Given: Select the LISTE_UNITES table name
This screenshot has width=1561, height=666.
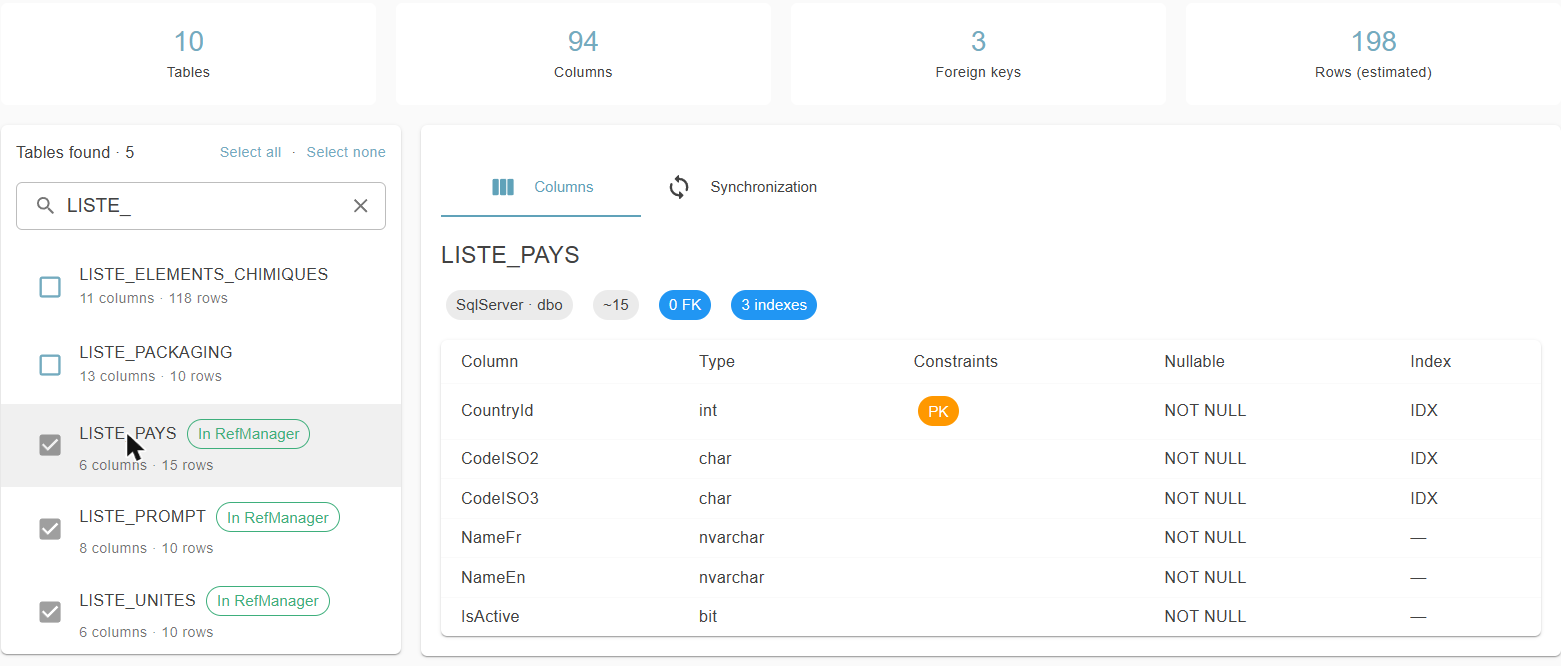Looking at the screenshot, I should [x=138, y=600].
